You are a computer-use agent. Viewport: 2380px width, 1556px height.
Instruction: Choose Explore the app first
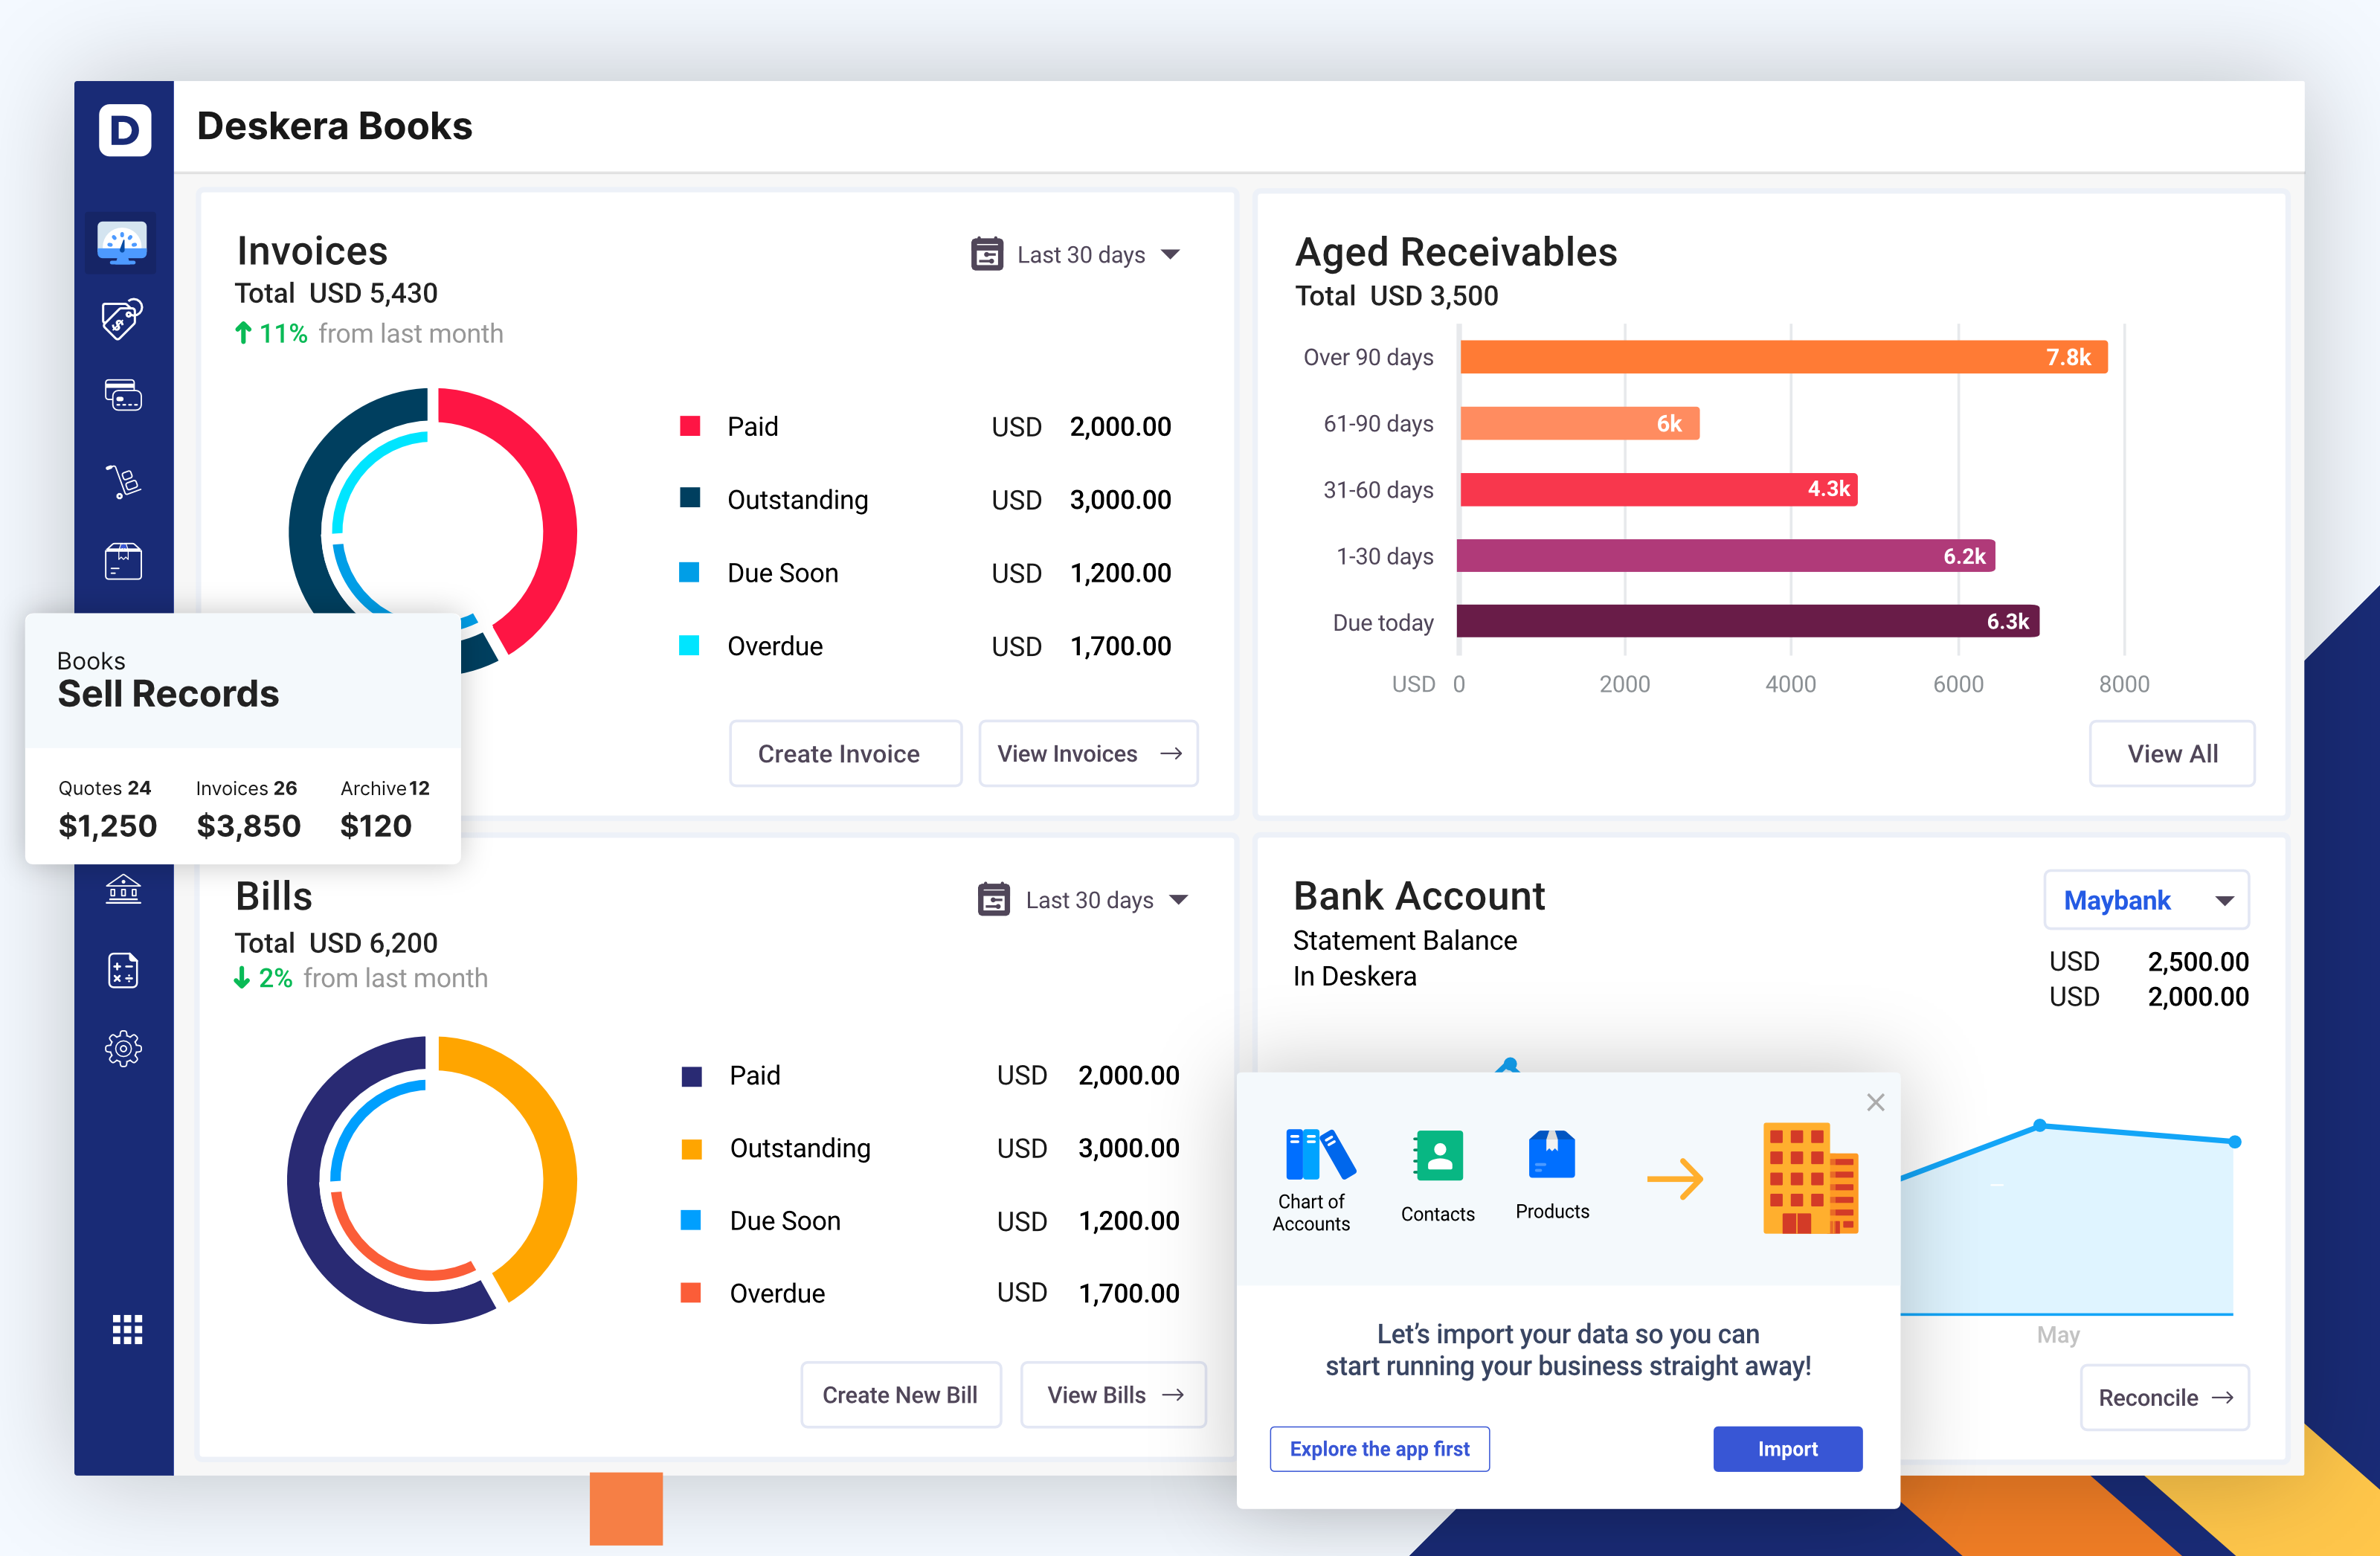(x=1379, y=1449)
